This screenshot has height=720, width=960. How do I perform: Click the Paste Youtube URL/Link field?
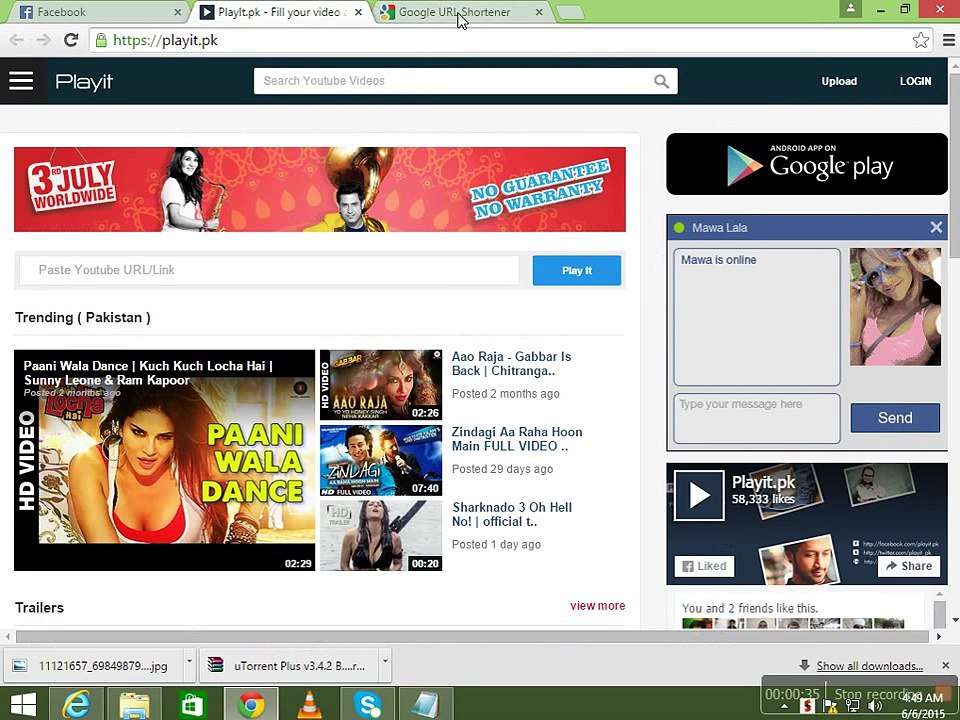[x=269, y=270]
